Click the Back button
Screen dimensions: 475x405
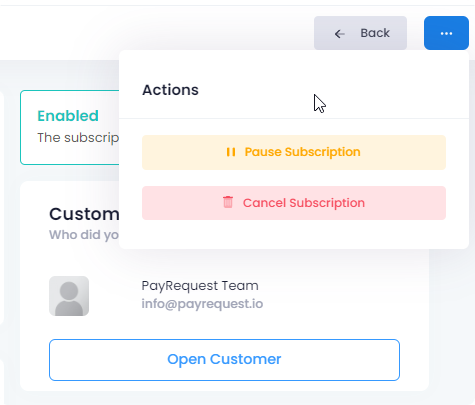pos(360,33)
